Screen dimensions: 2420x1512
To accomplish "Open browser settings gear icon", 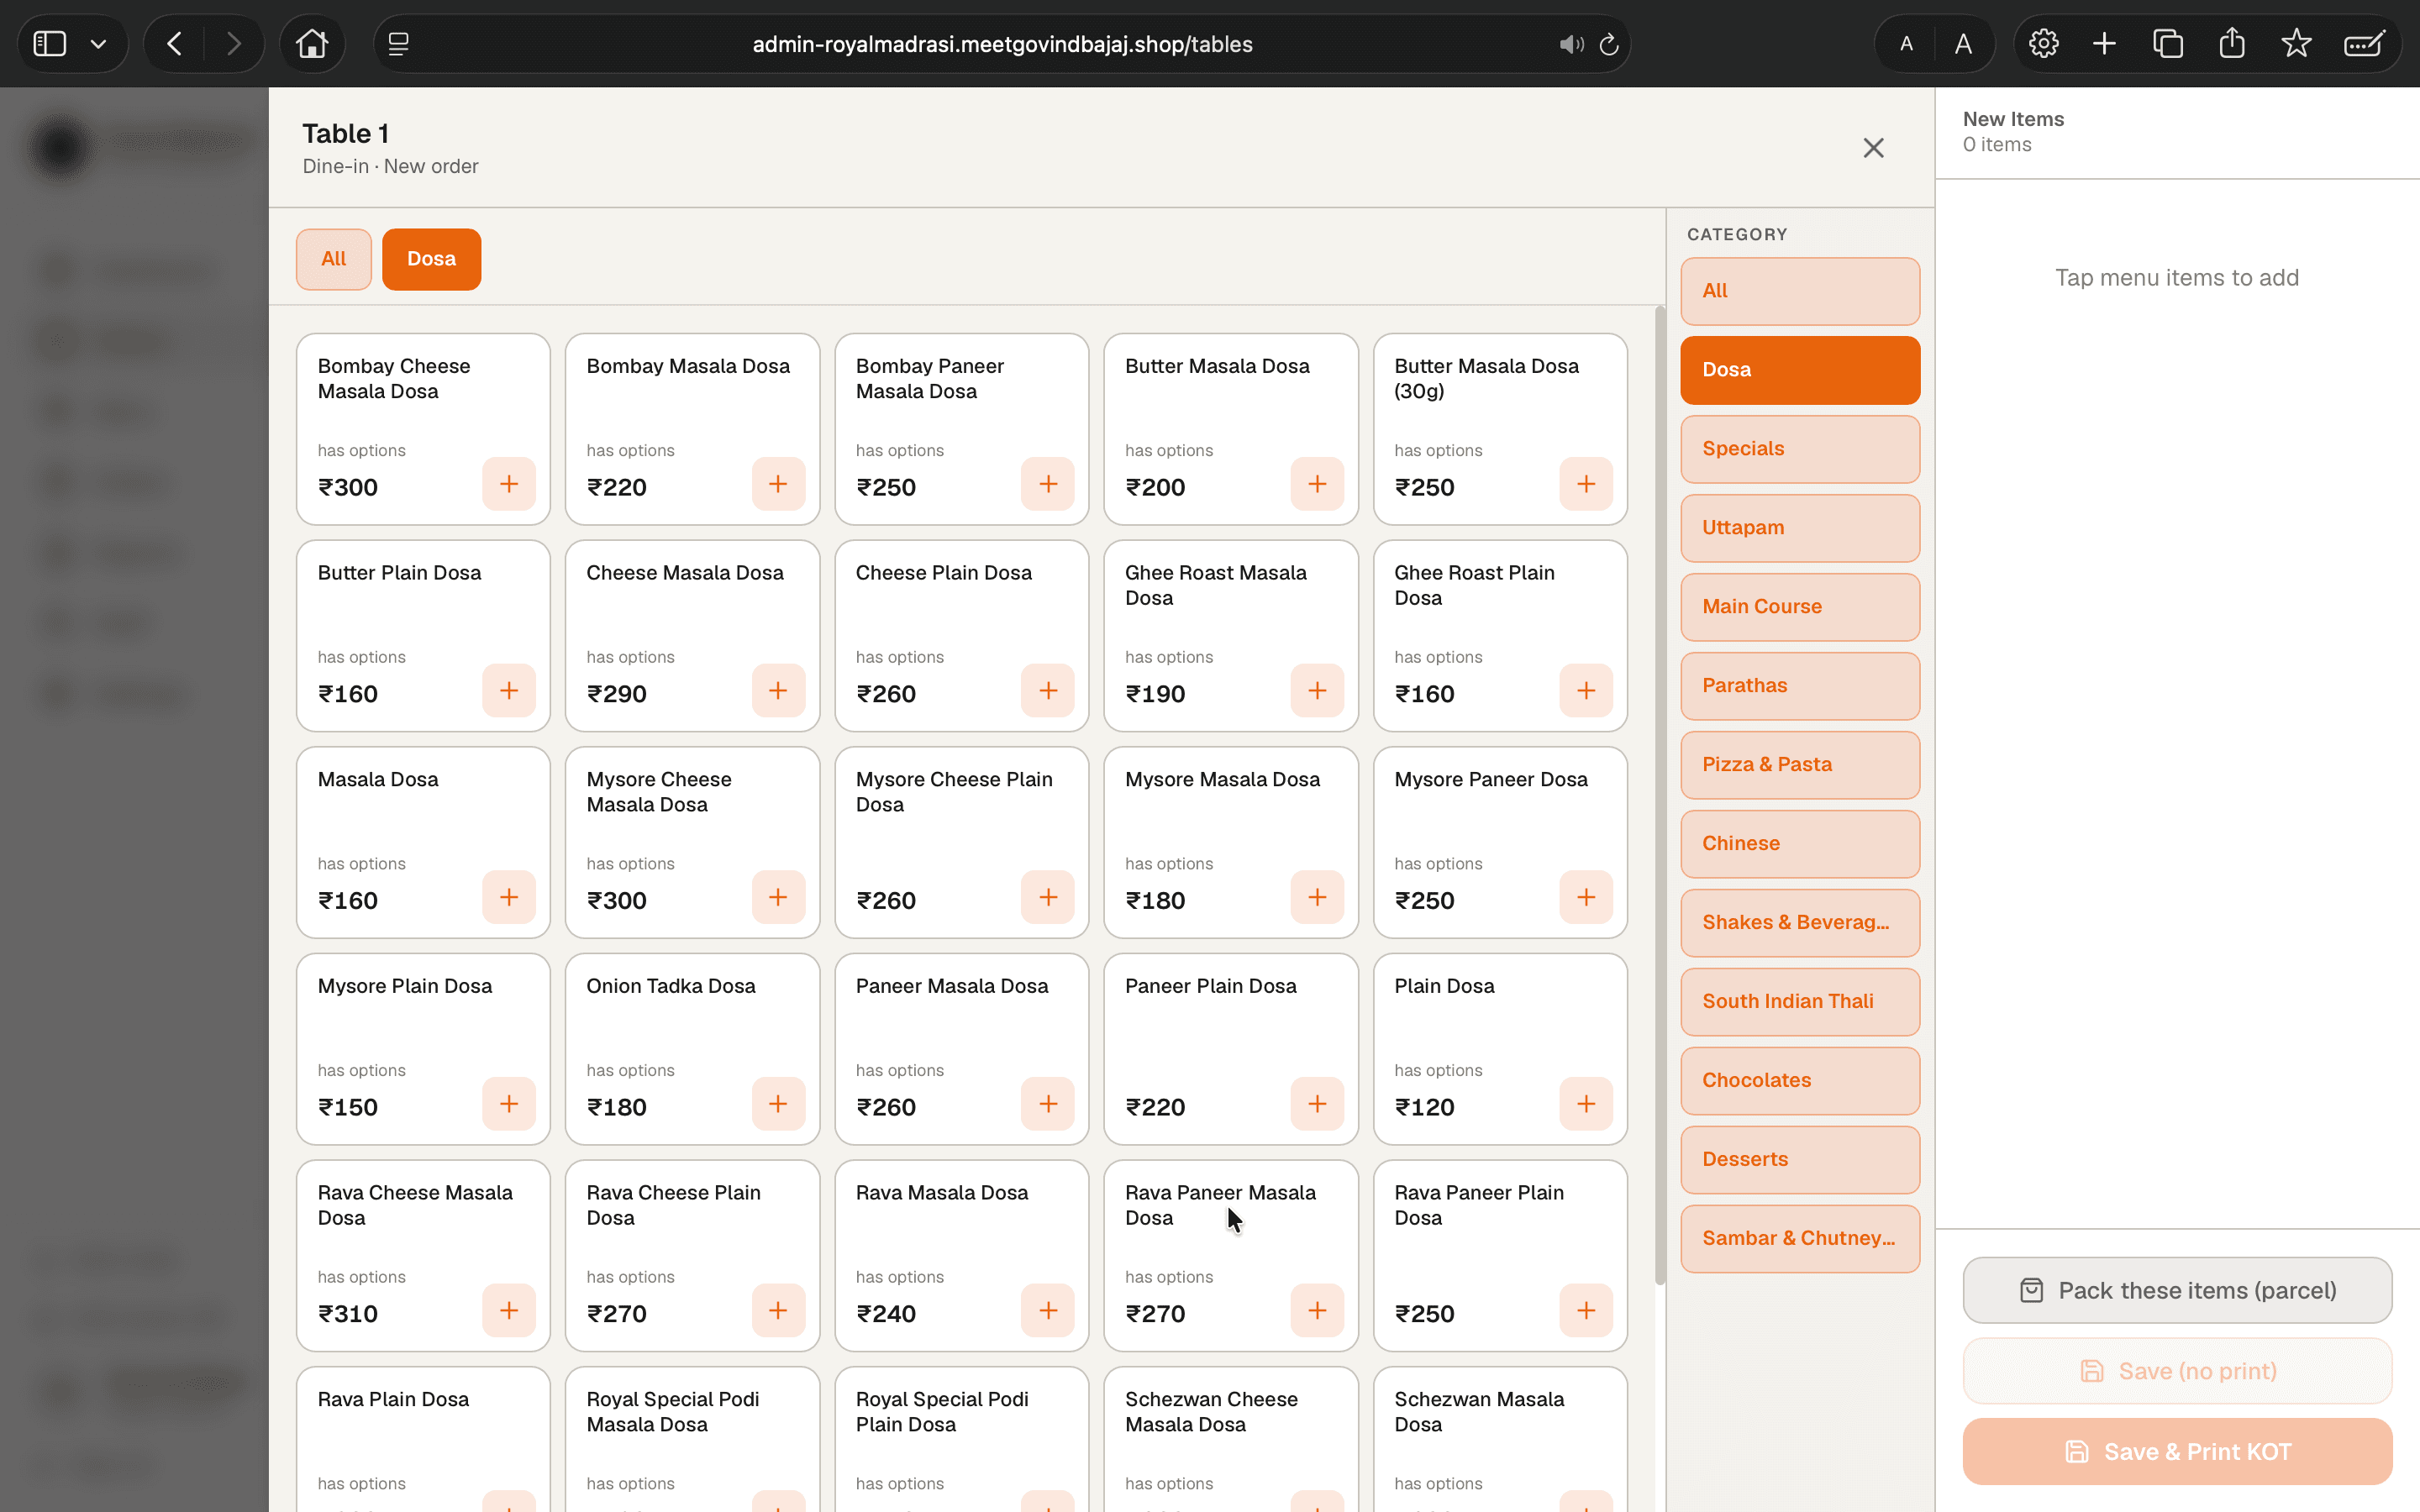I will click(x=2043, y=44).
